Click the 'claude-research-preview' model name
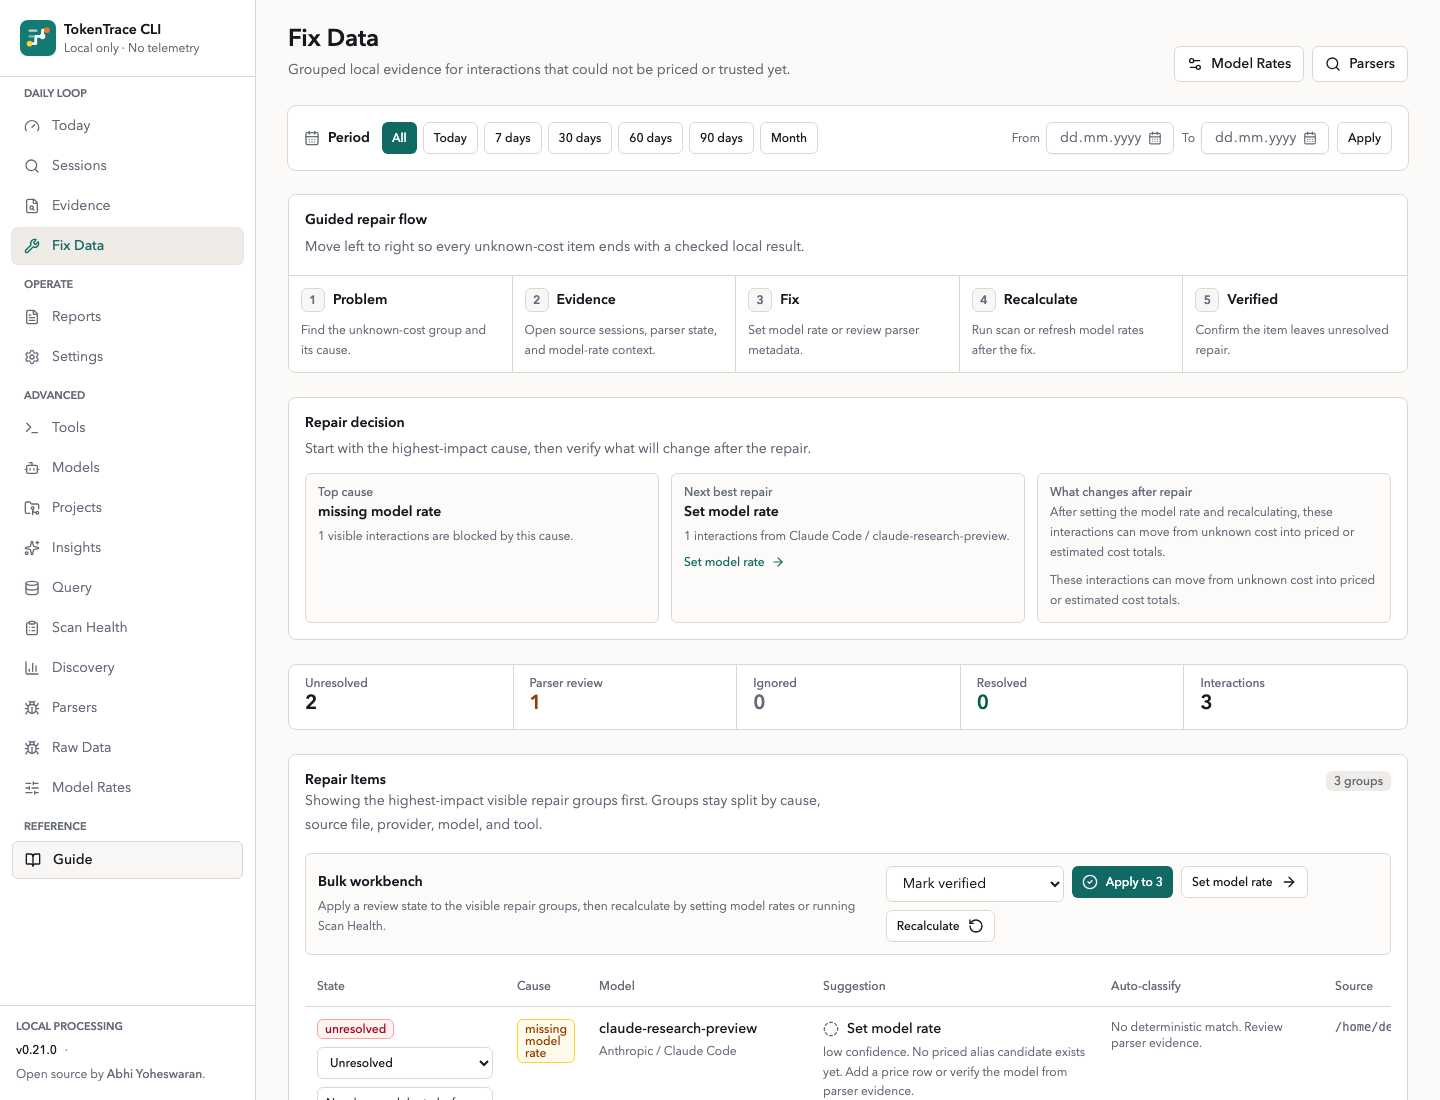 point(678,1029)
